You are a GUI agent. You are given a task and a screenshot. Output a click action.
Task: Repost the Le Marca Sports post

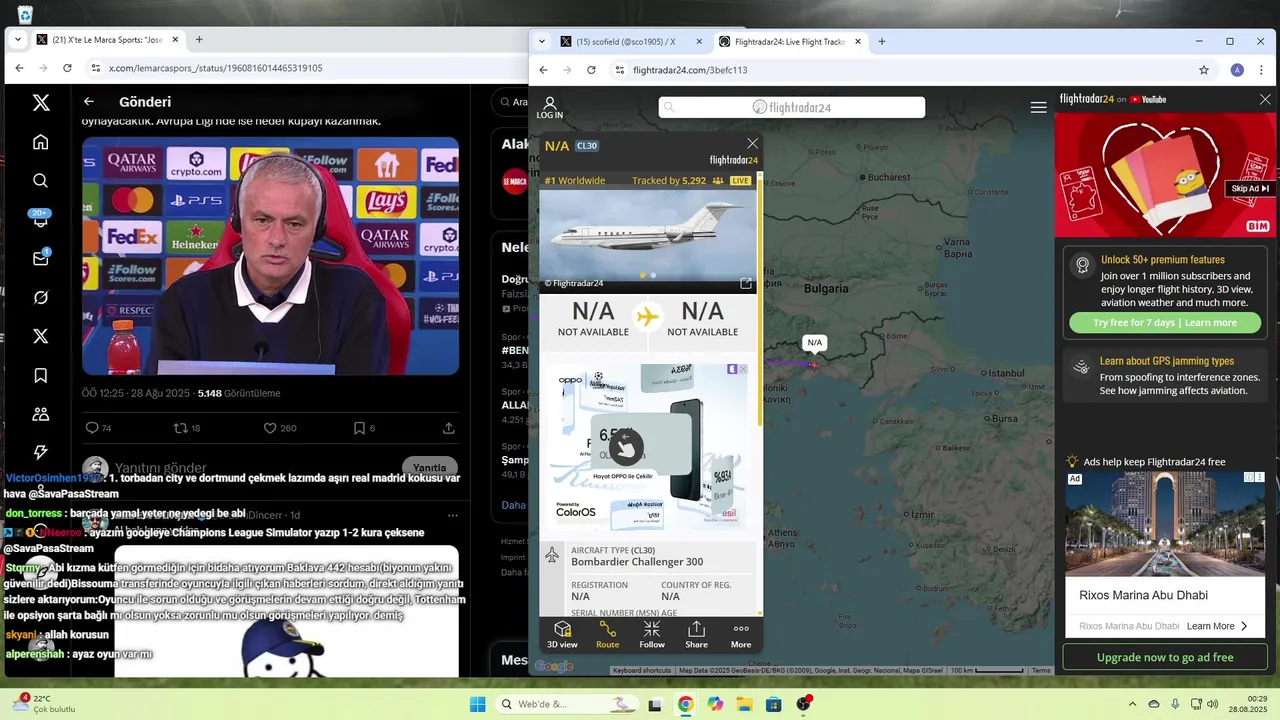click(x=187, y=428)
